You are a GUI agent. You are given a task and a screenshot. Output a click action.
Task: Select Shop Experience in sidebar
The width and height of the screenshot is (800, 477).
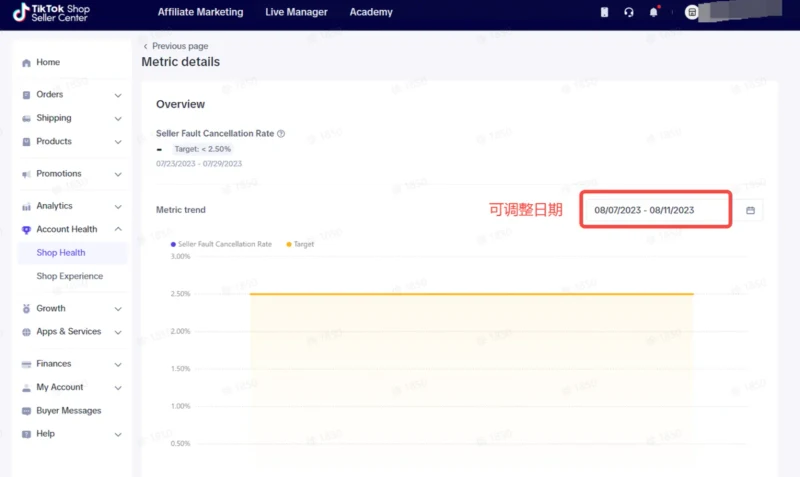tap(69, 276)
